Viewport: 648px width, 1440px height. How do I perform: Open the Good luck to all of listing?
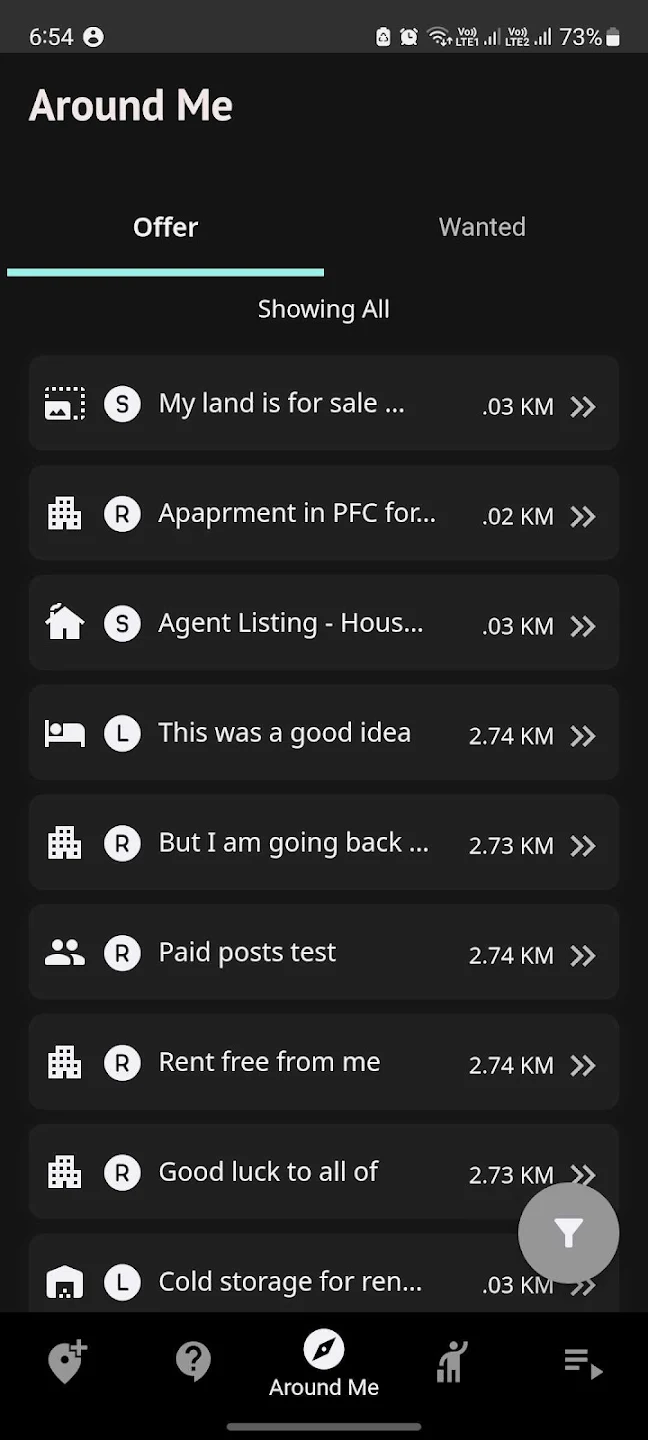(324, 1172)
